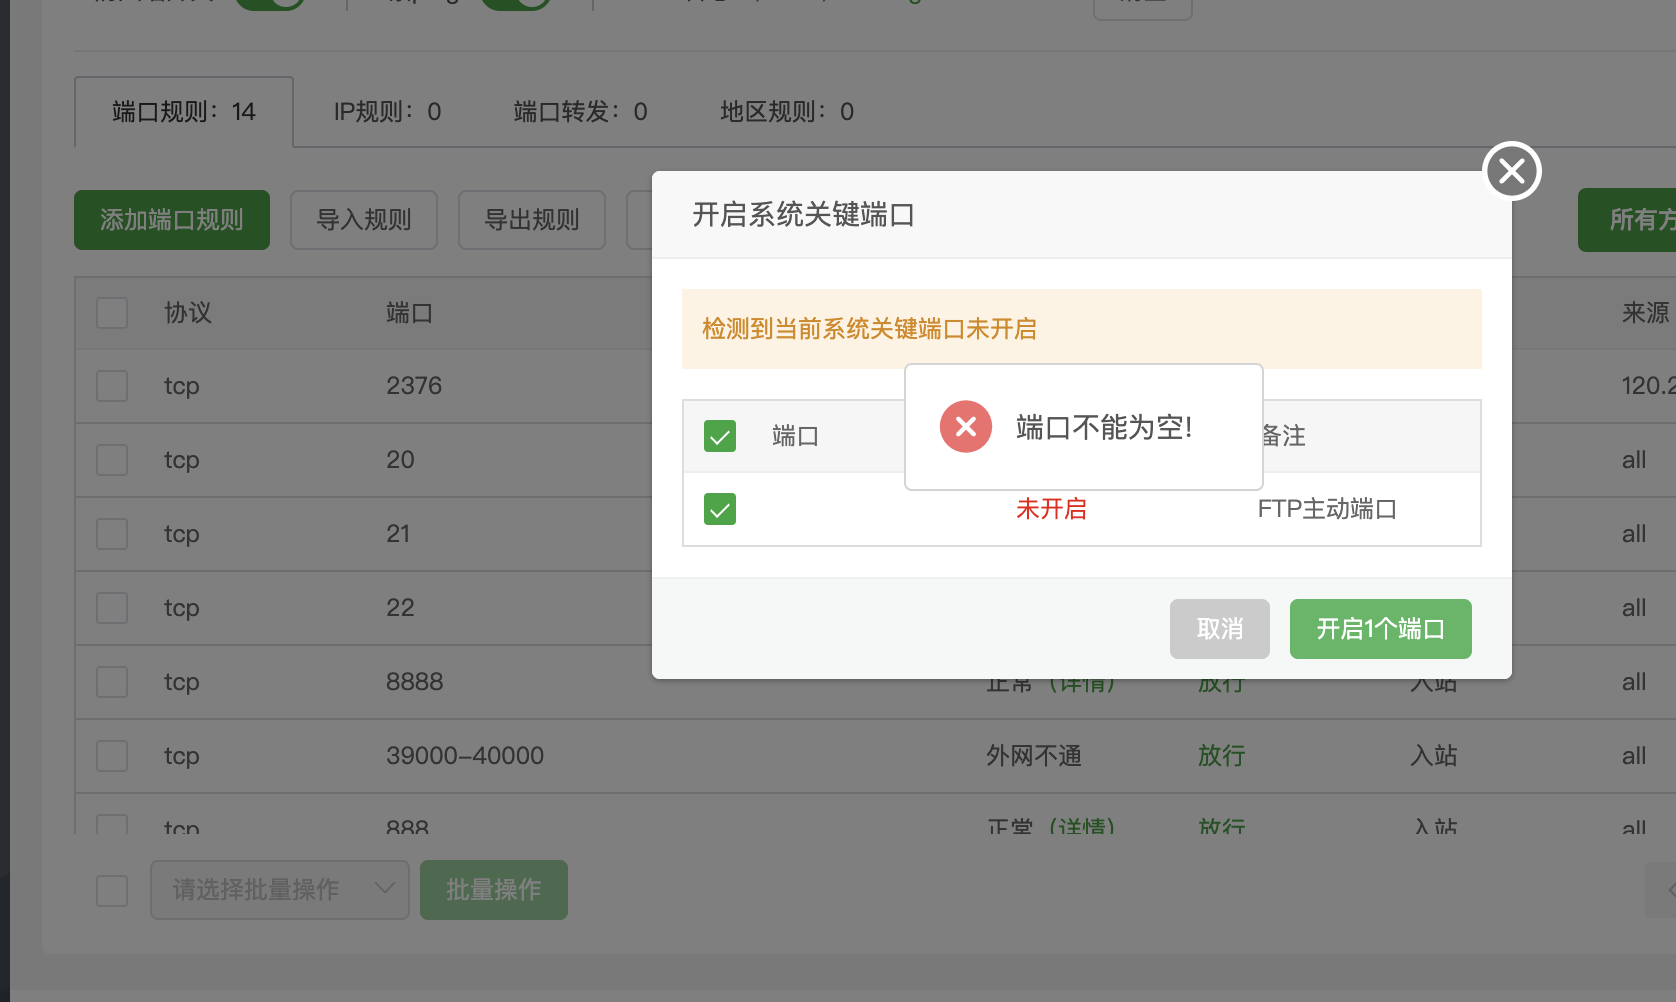This screenshot has height=1002, width=1676.
Task: Click the 开启1个端口 button
Action: pos(1380,629)
